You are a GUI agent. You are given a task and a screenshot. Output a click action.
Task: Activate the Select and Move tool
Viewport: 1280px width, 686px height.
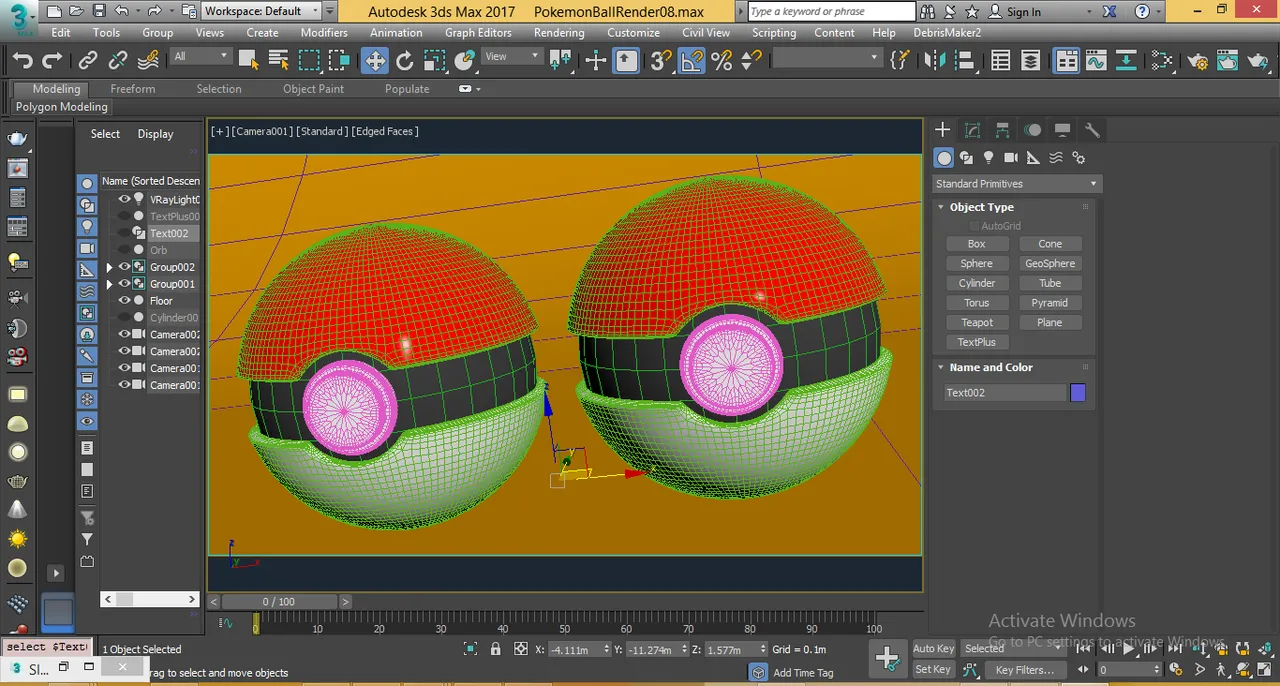374,61
